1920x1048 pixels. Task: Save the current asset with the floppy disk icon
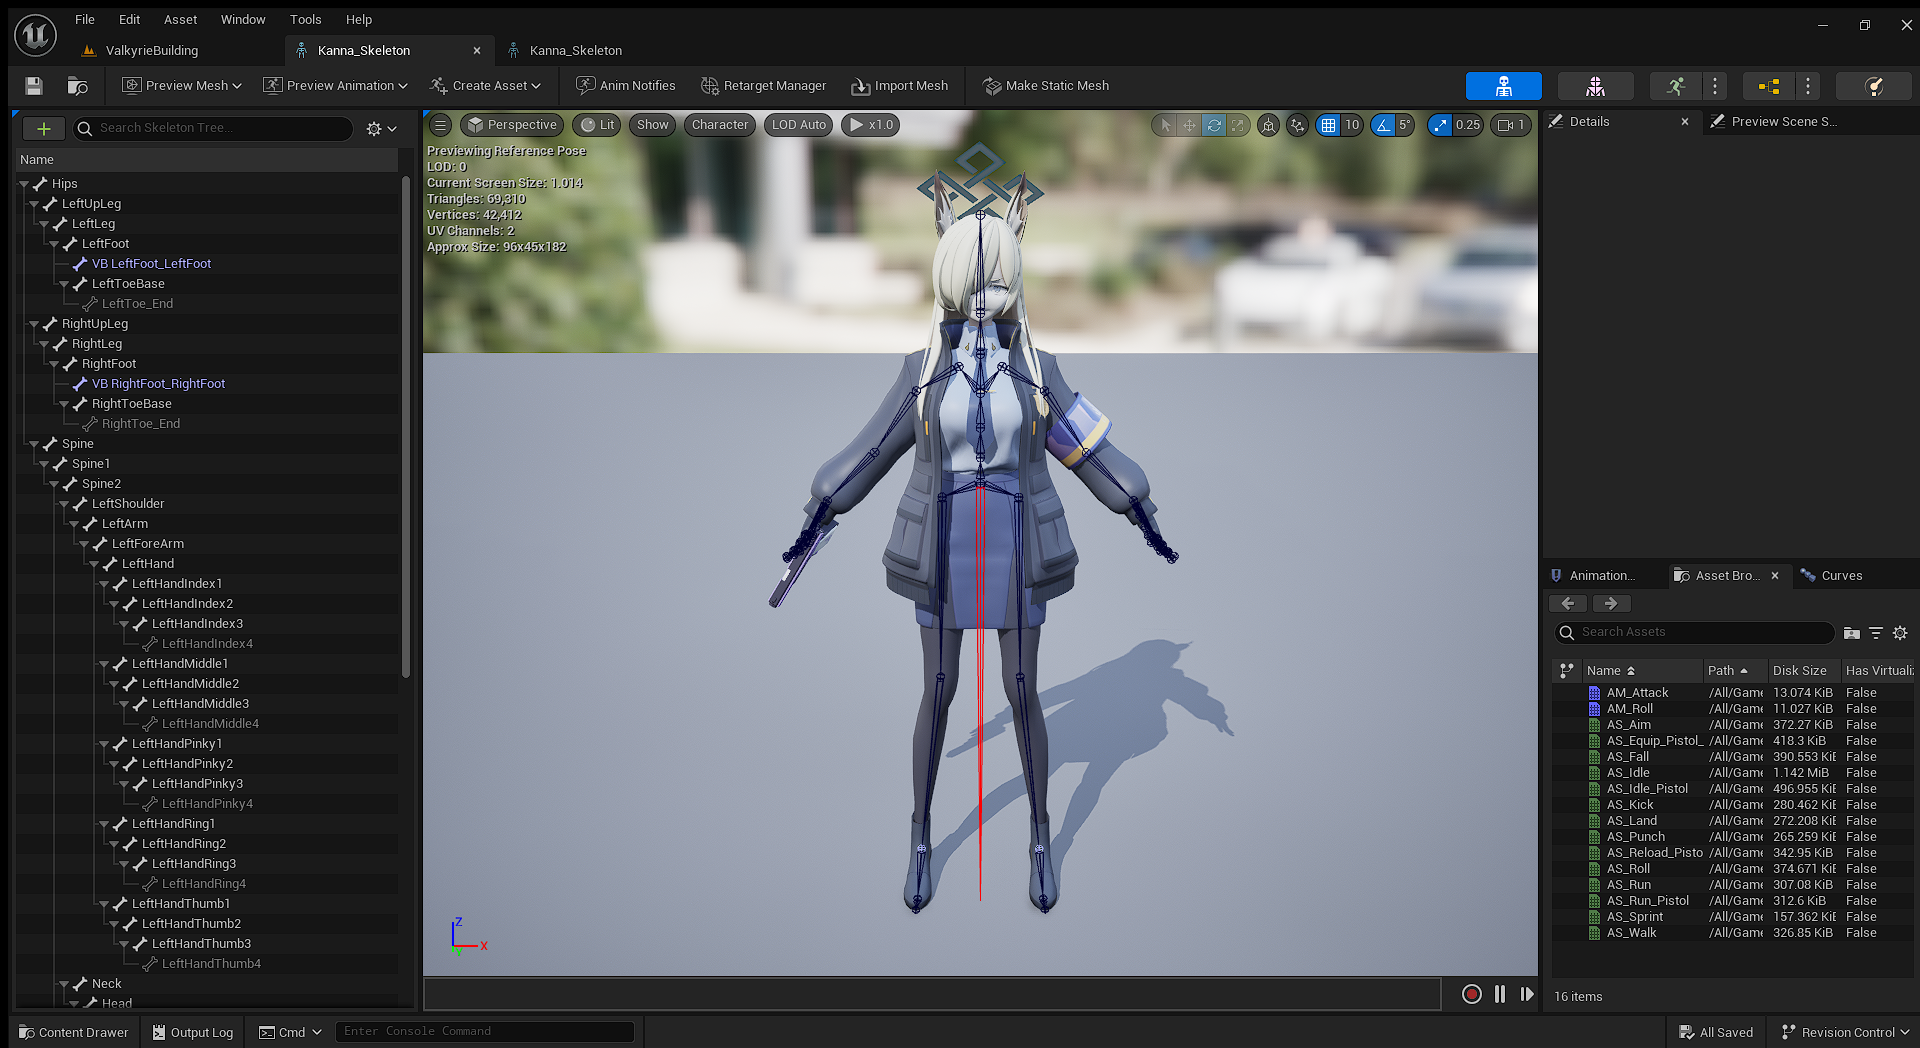(34, 86)
